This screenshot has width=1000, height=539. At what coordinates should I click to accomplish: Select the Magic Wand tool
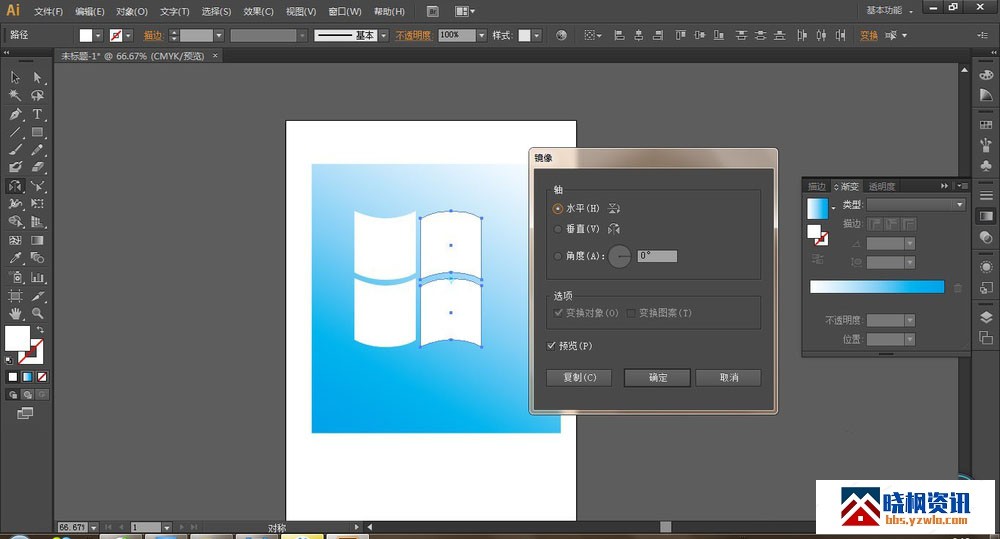click(15, 96)
